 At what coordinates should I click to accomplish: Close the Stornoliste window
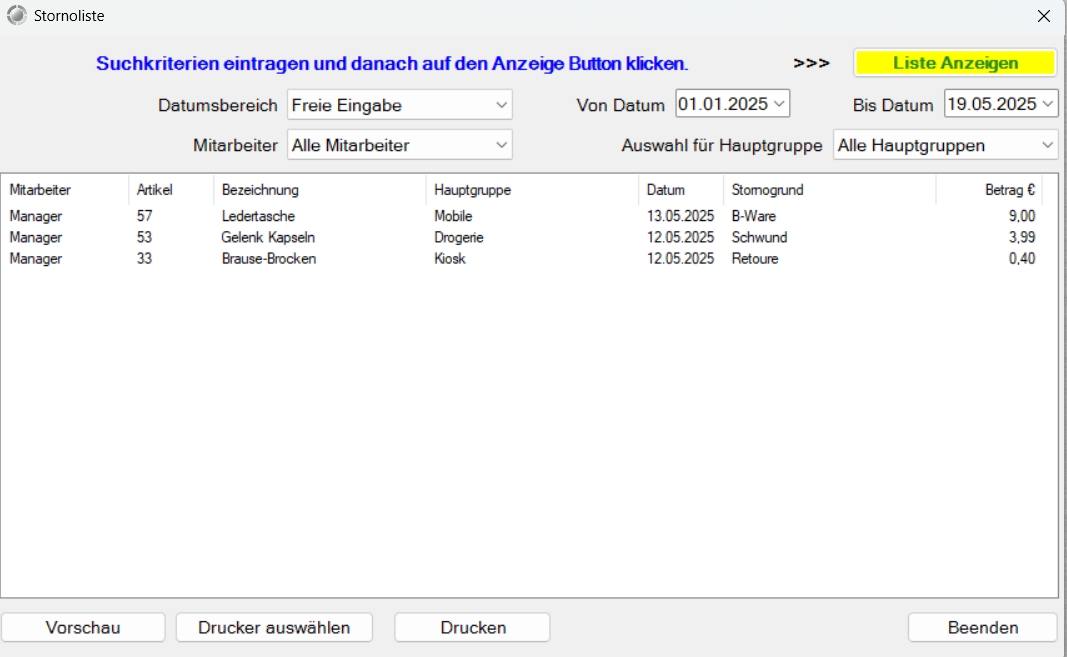(1043, 16)
